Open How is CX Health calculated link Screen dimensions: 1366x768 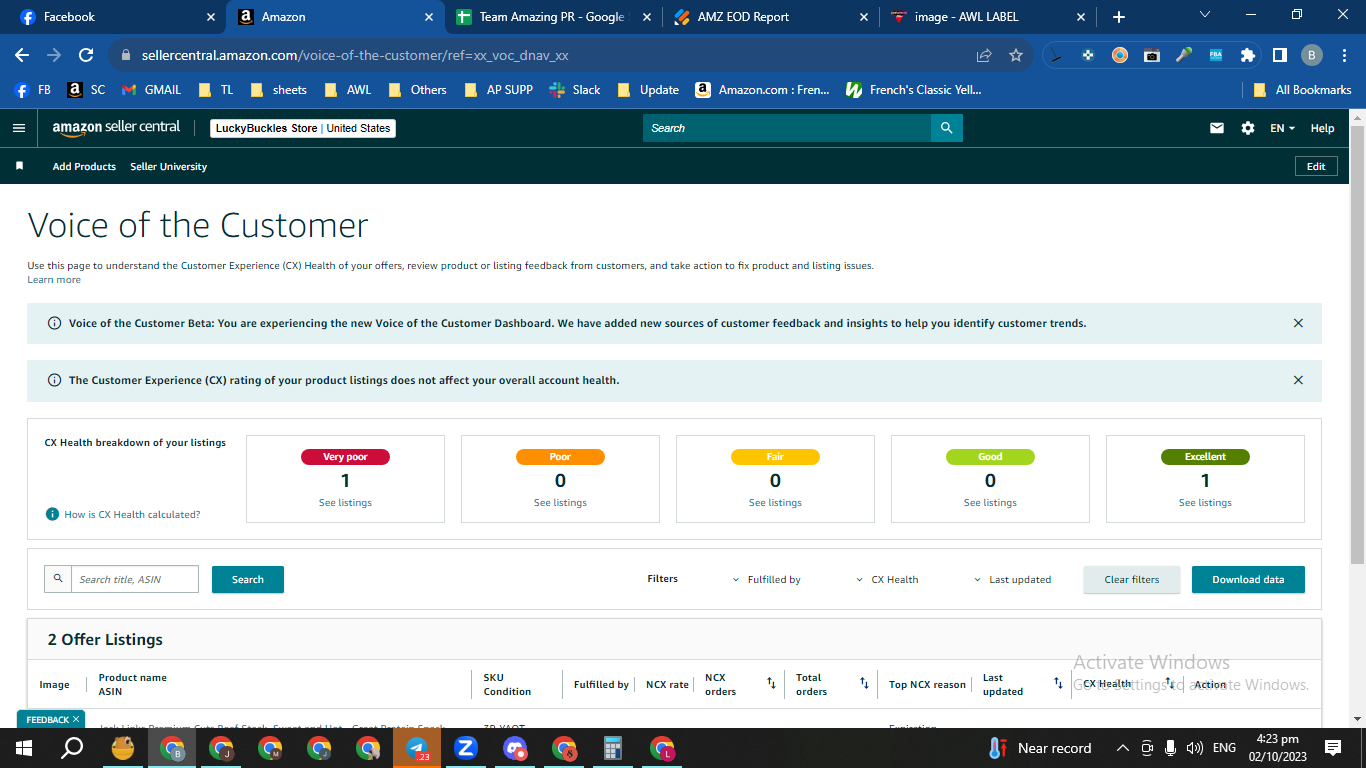tap(132, 515)
